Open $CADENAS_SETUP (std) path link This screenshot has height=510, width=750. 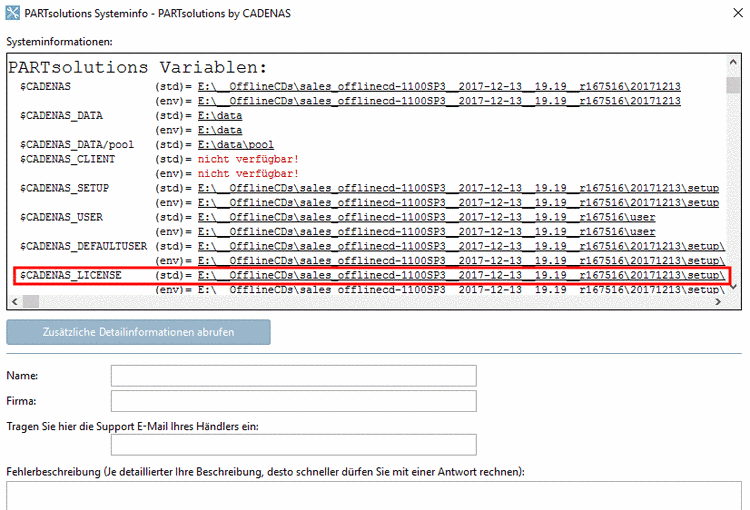tap(458, 188)
